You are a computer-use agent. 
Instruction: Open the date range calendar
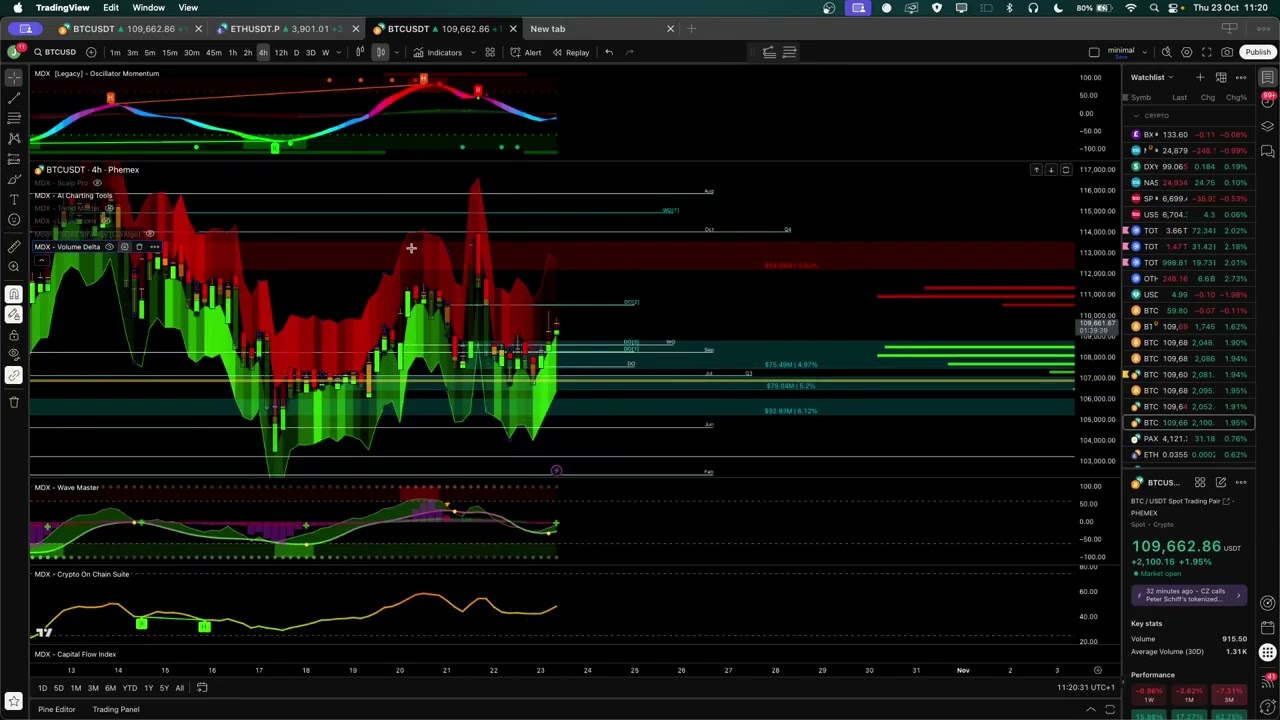[202, 687]
